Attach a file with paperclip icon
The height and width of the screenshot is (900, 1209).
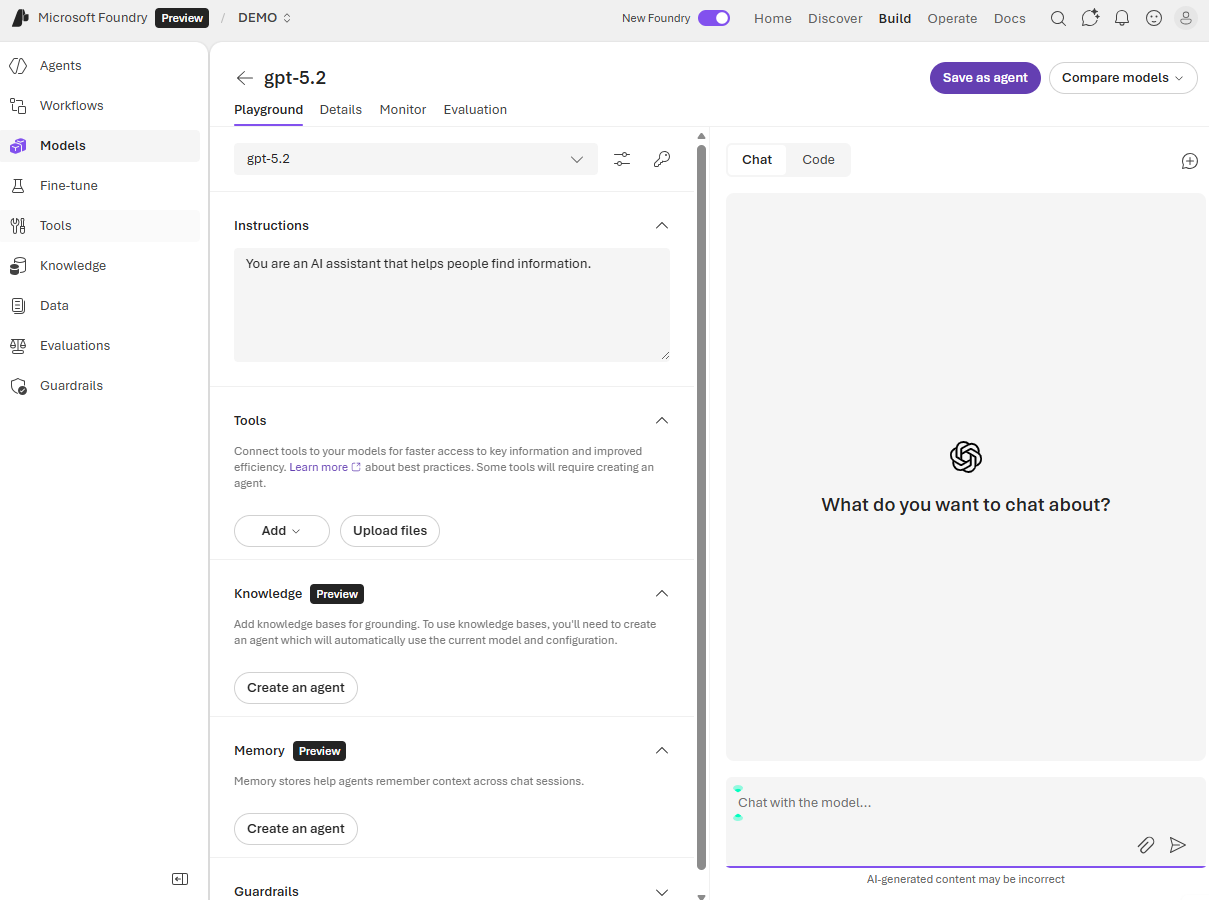(x=1146, y=845)
